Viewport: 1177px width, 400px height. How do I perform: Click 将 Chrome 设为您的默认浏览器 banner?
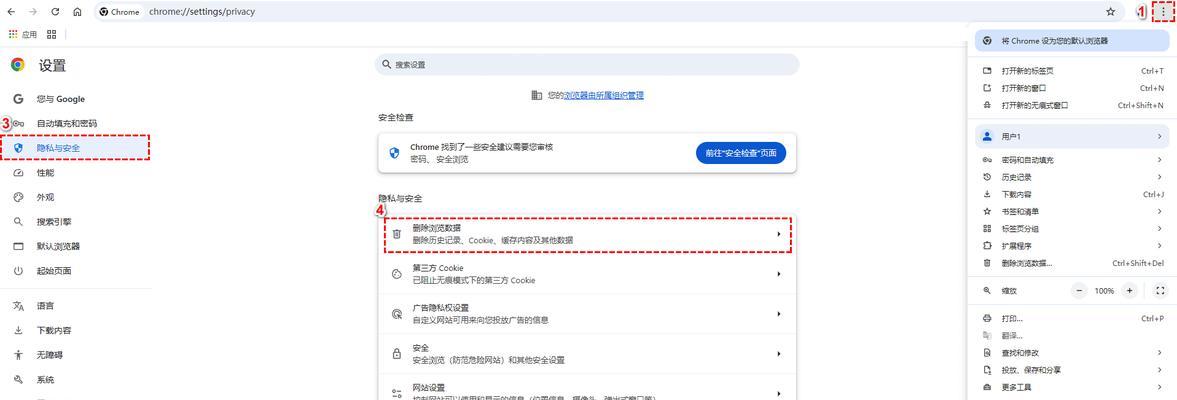tap(1073, 41)
